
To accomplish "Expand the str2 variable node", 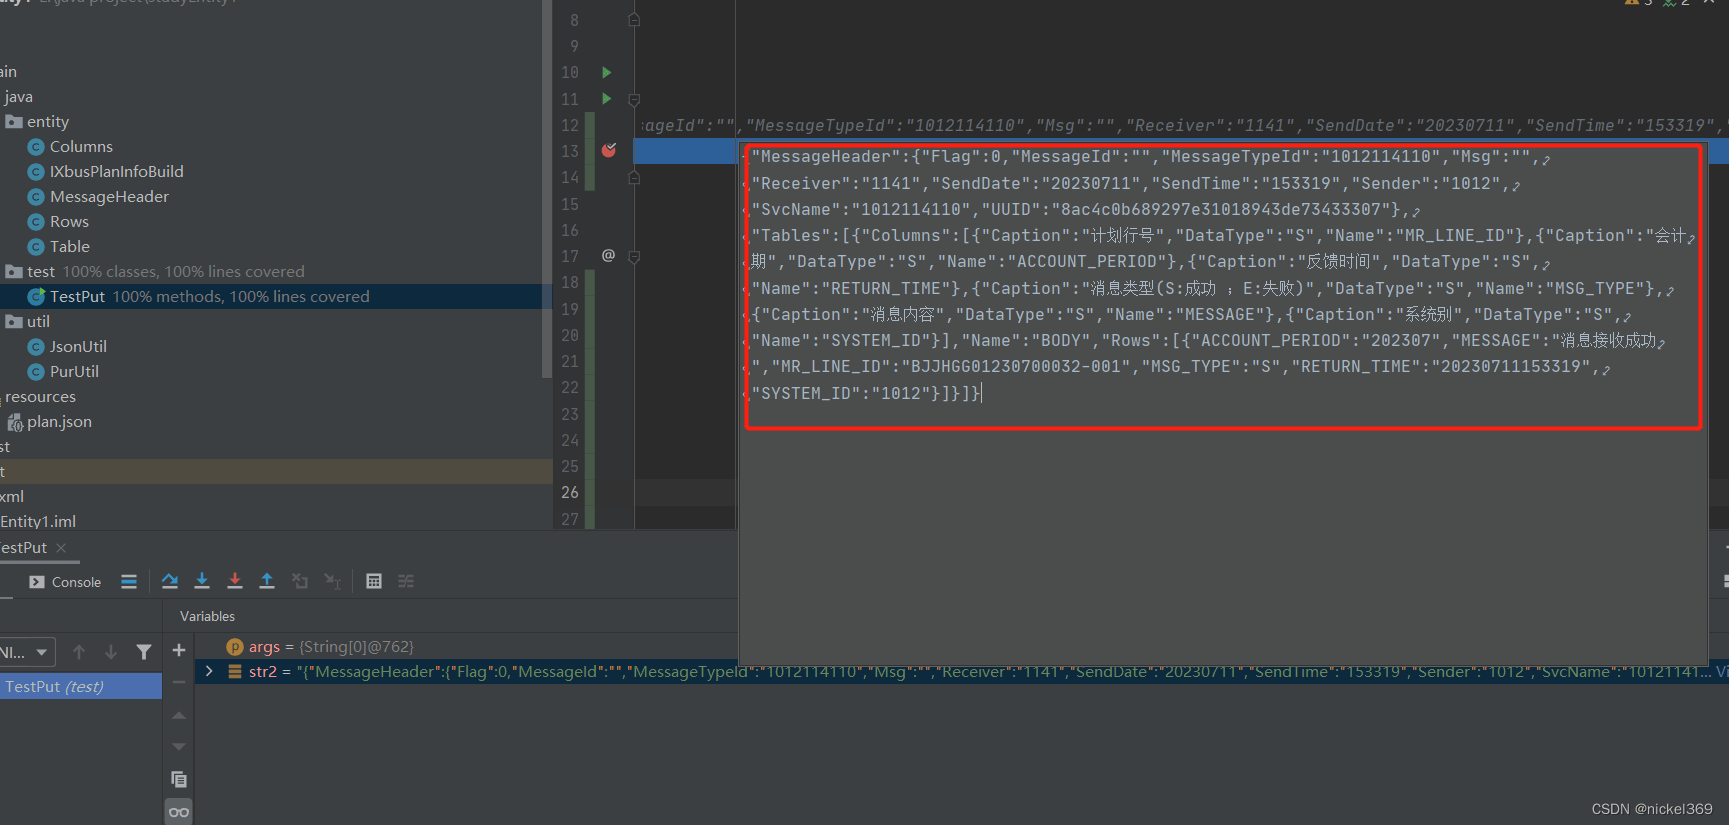I will coord(209,672).
